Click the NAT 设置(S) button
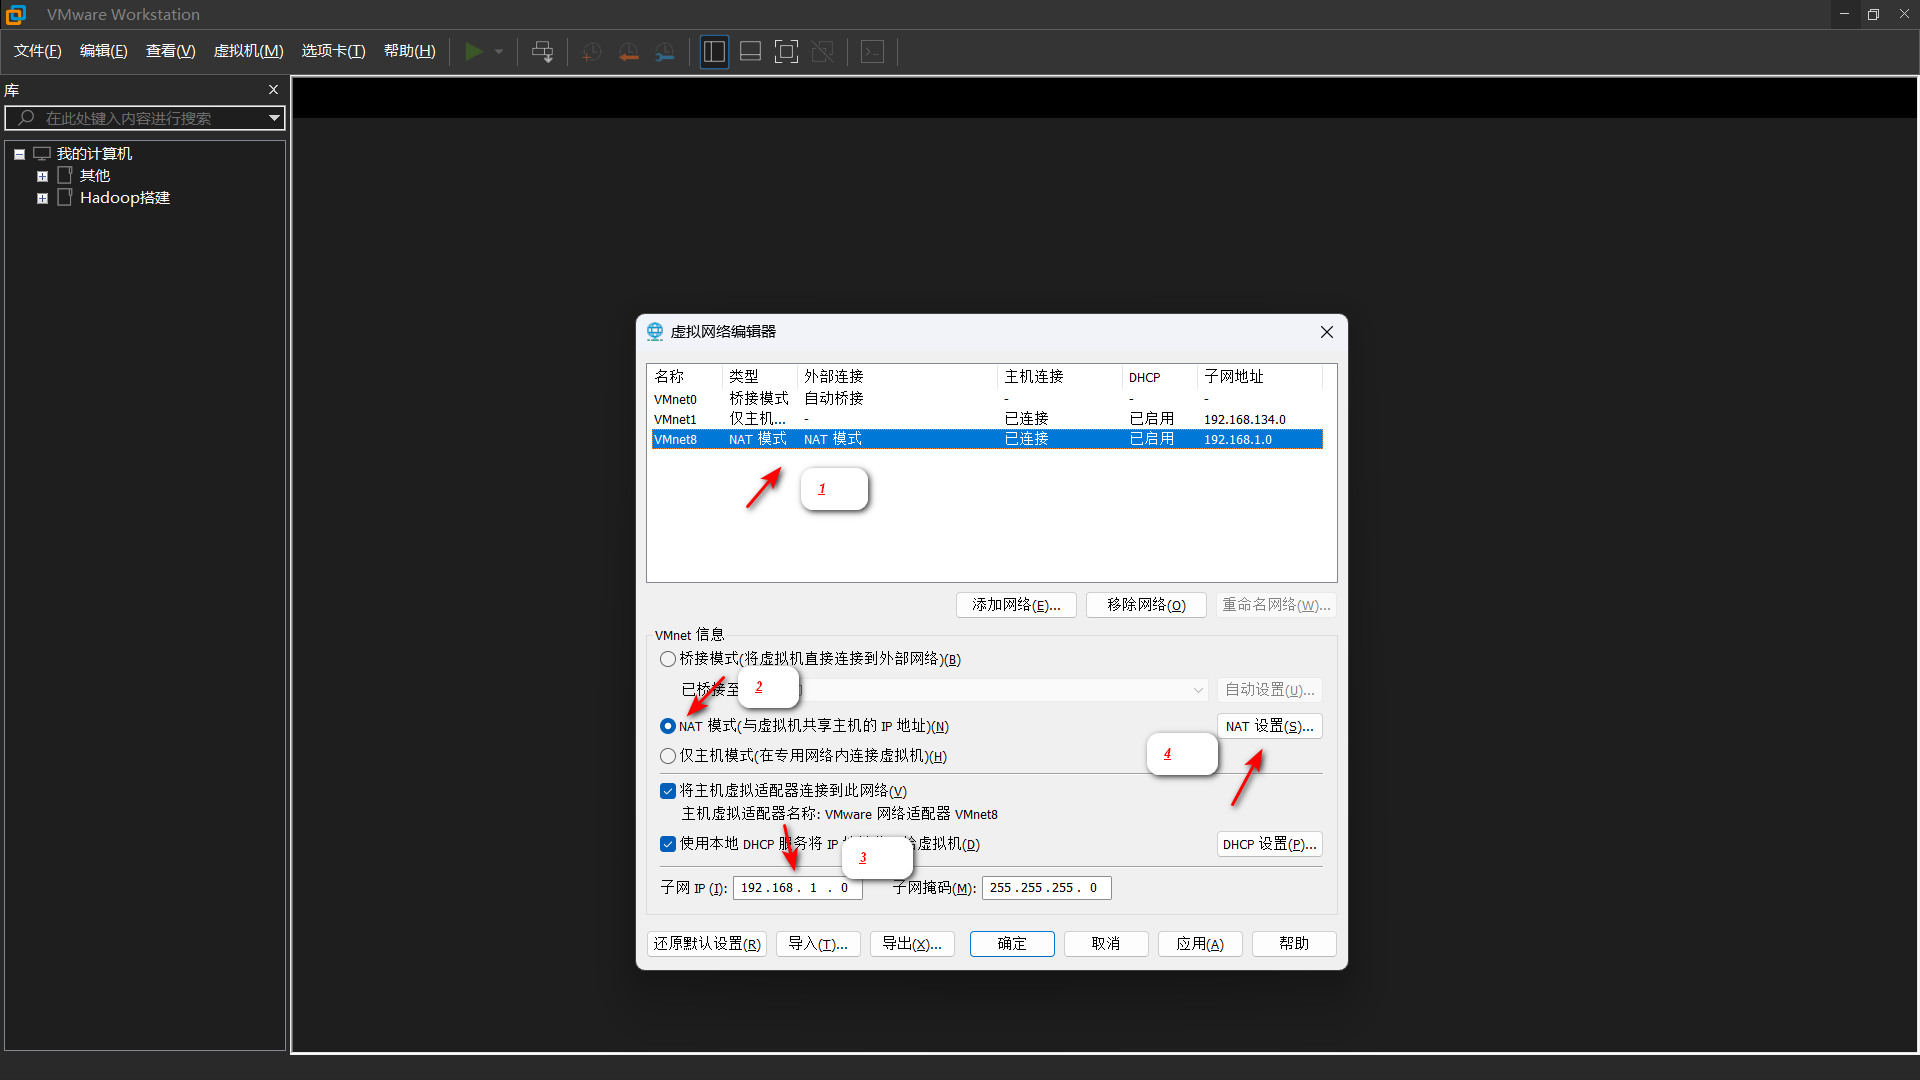Viewport: 1920px width, 1080px height. pyautogui.click(x=1269, y=726)
